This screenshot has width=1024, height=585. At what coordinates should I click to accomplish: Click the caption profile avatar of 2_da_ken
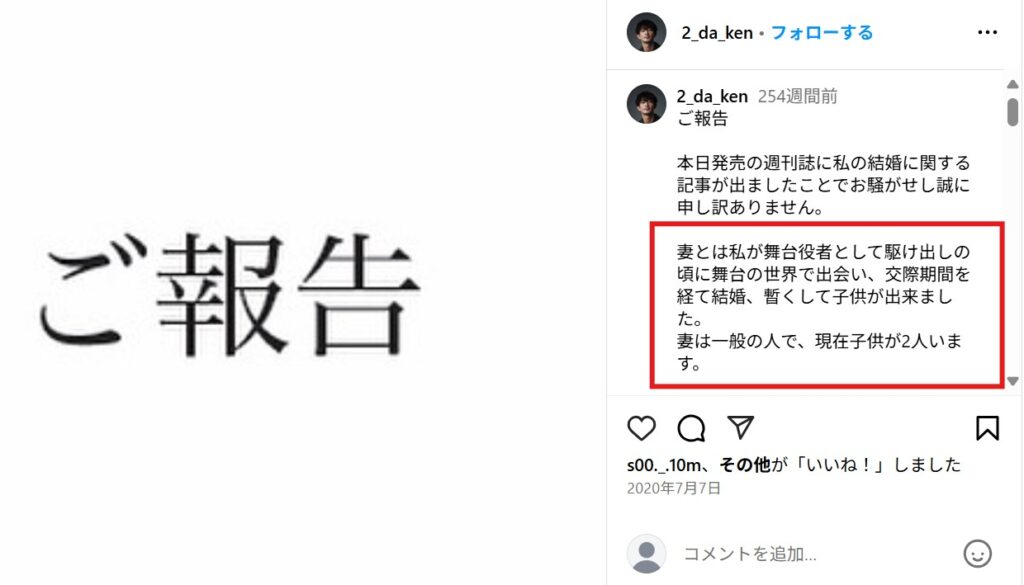pyautogui.click(x=646, y=104)
